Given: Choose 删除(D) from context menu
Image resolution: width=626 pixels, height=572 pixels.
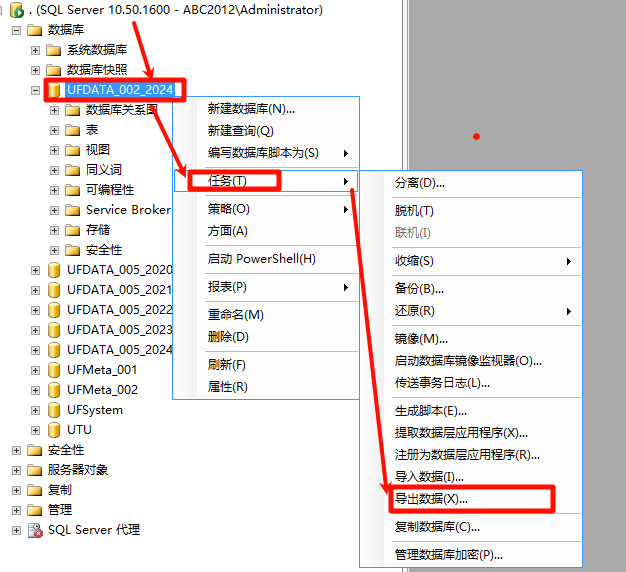Looking at the screenshot, I should point(266,337).
